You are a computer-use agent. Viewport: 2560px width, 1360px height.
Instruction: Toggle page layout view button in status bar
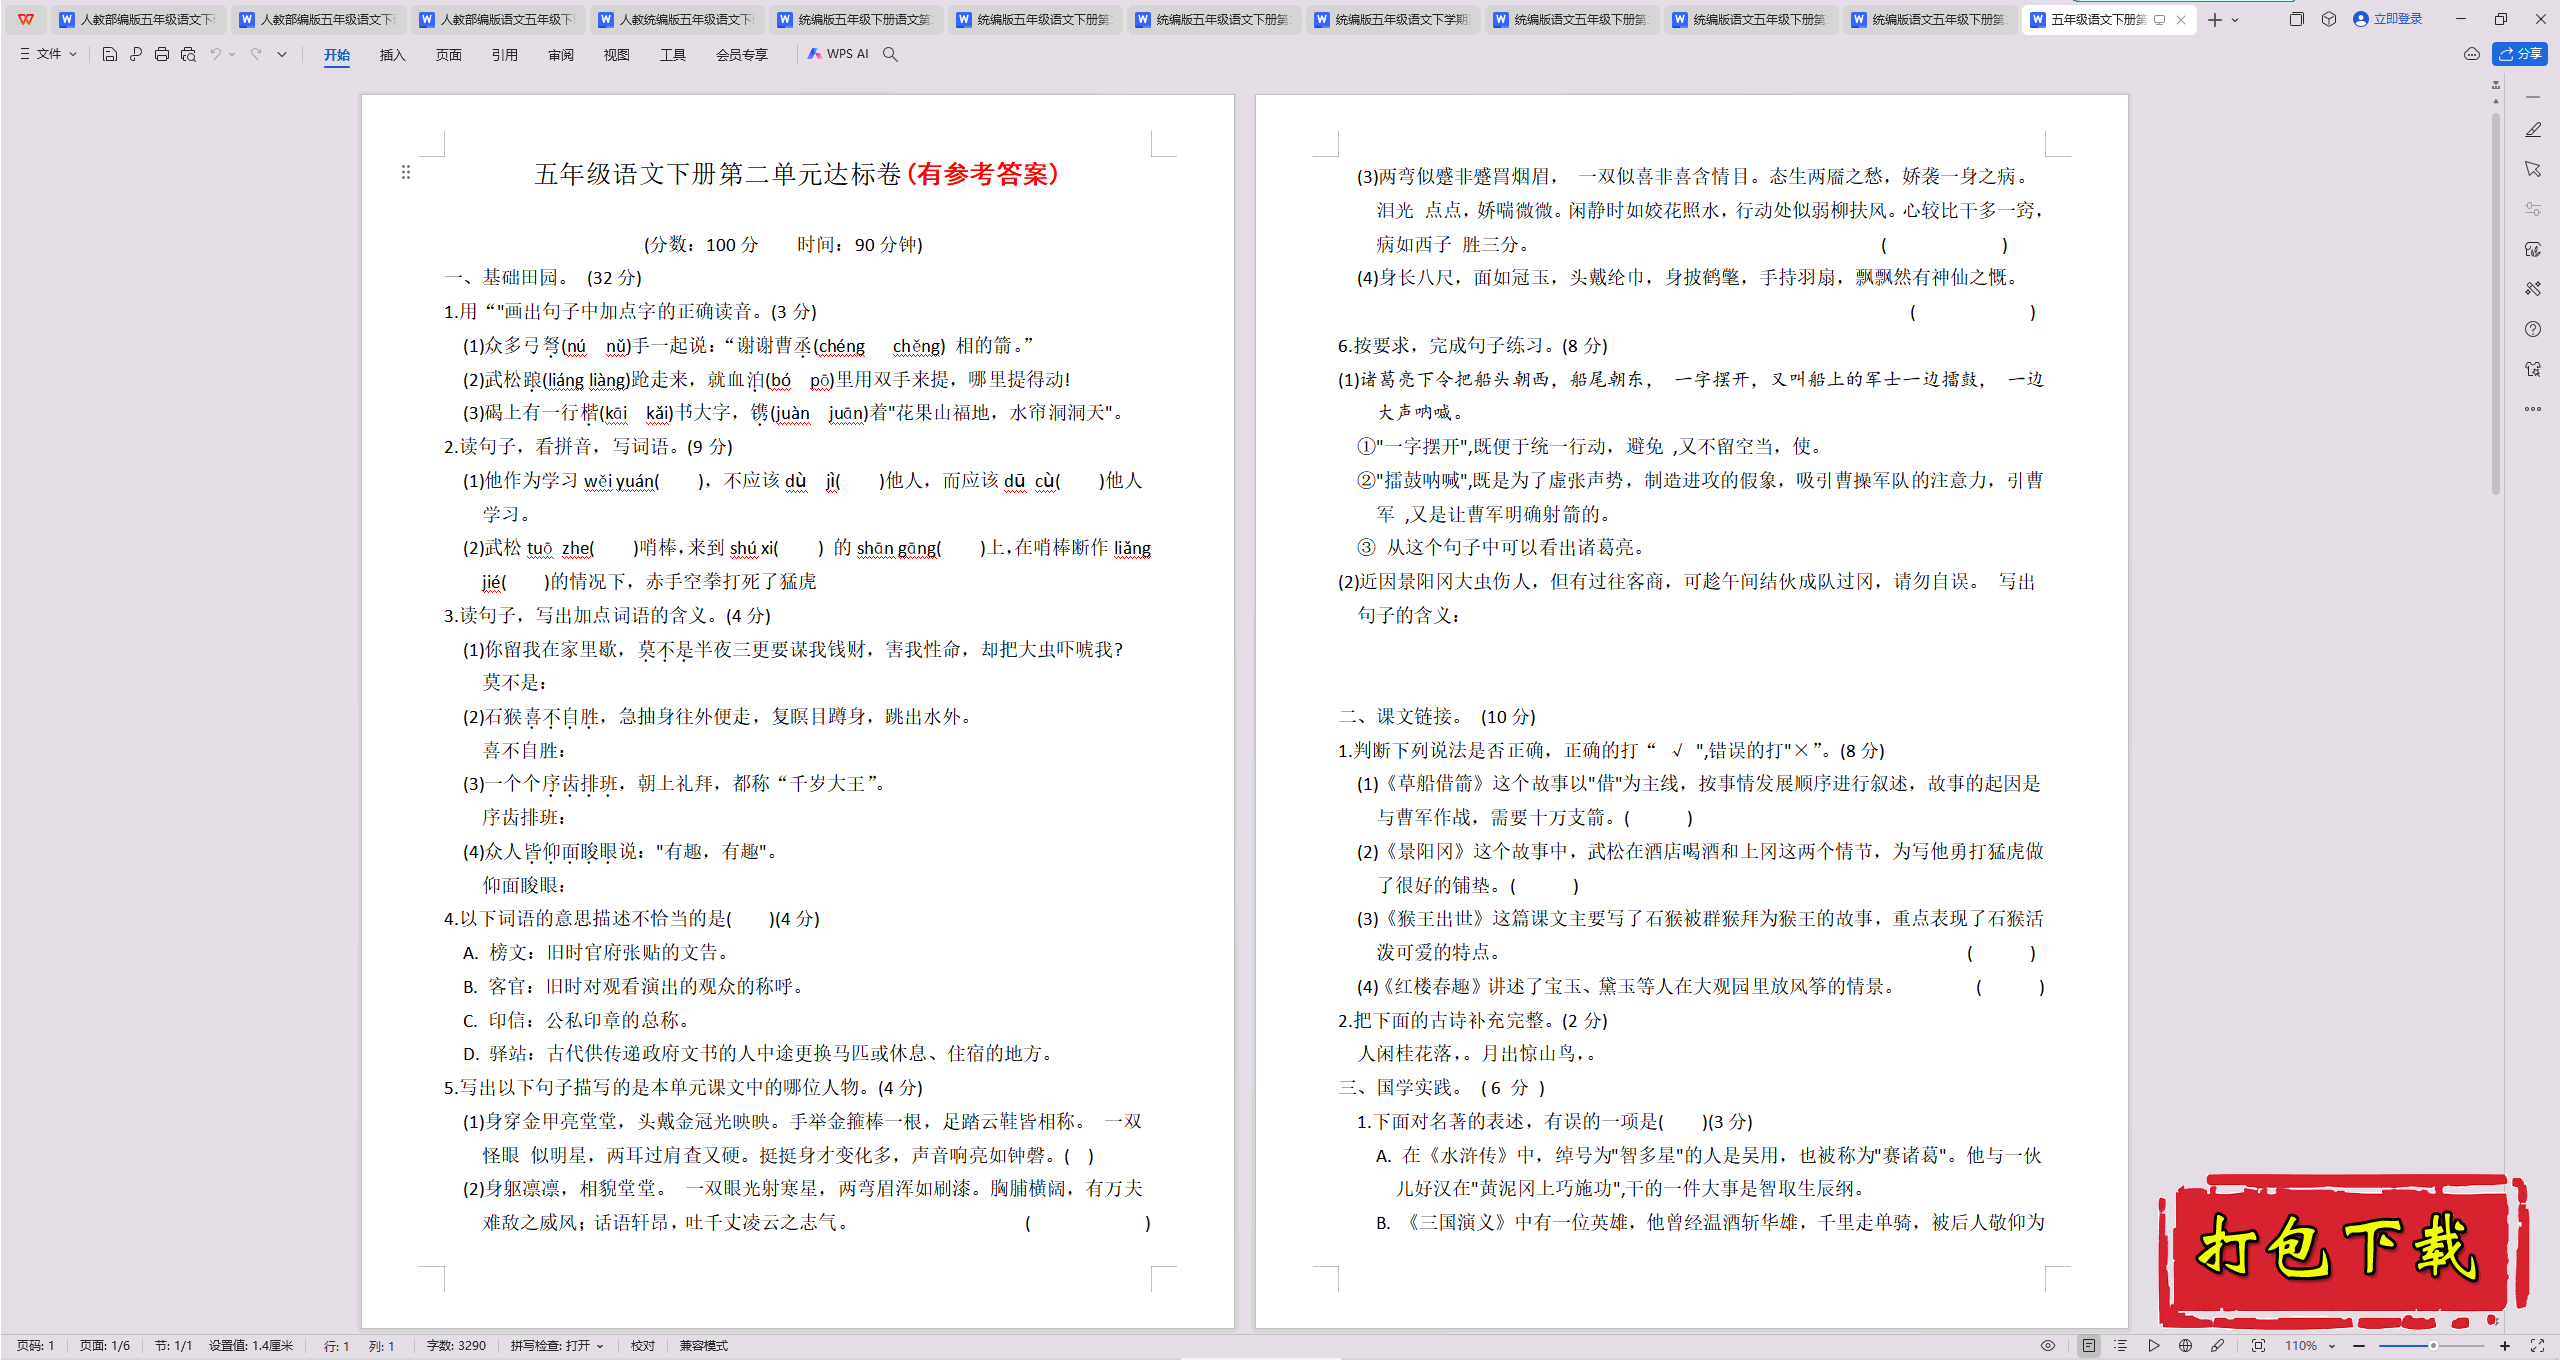pos(2089,1346)
